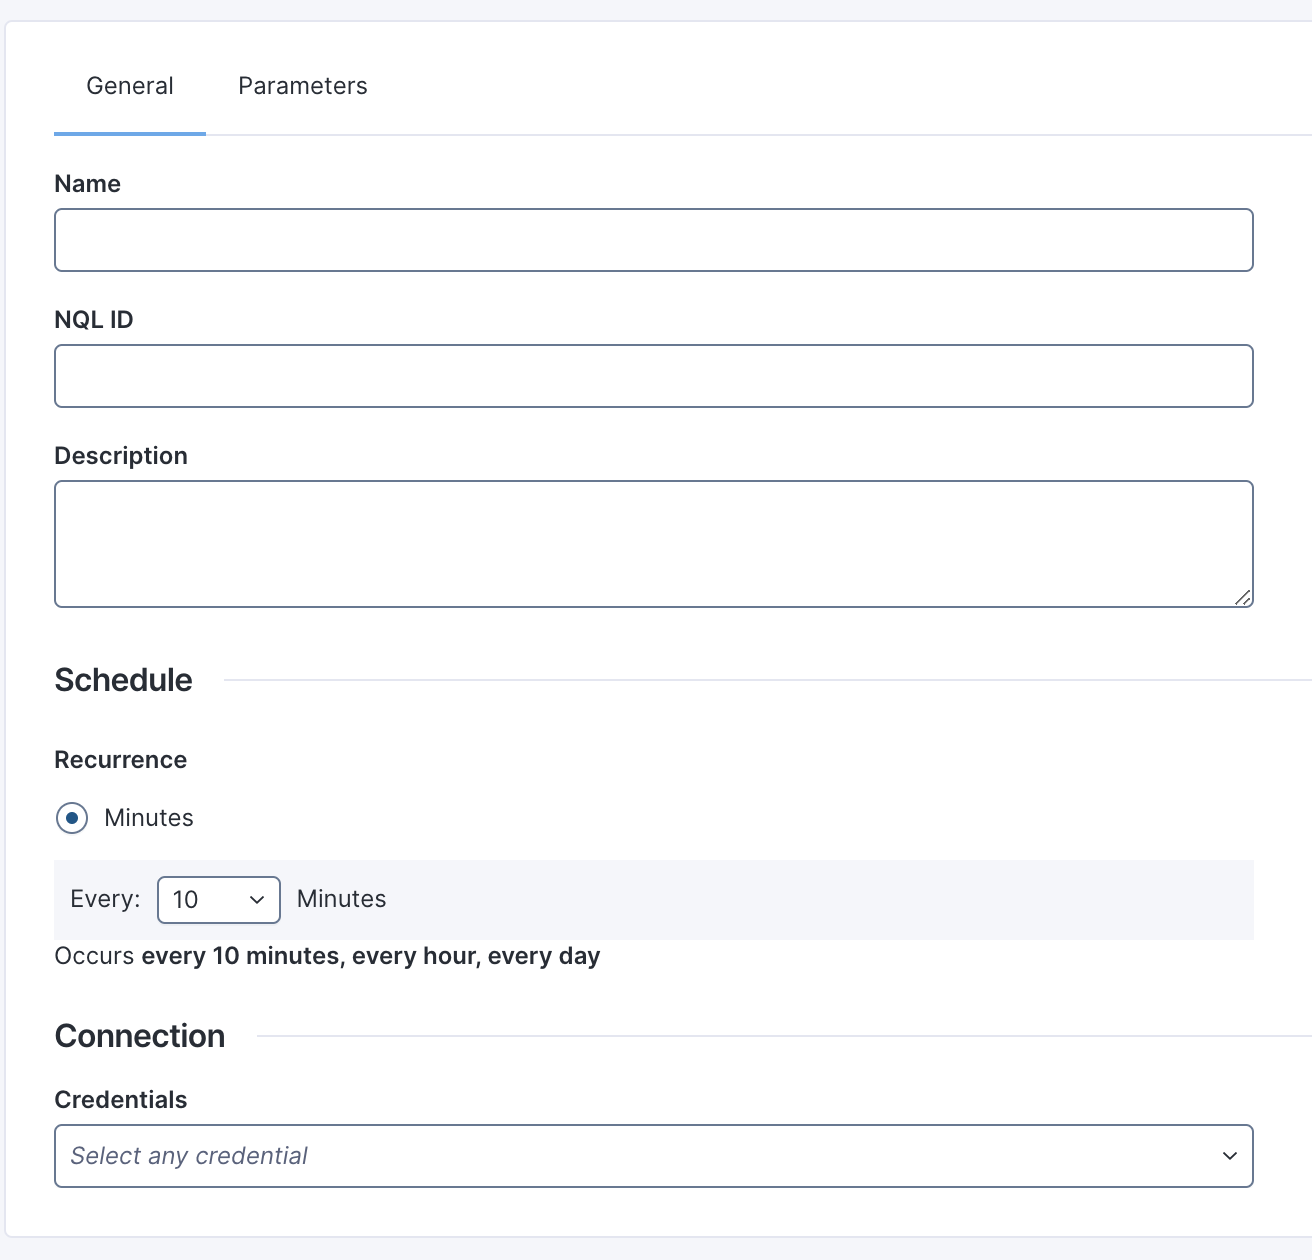Click the NQL ID field label

coord(94,320)
